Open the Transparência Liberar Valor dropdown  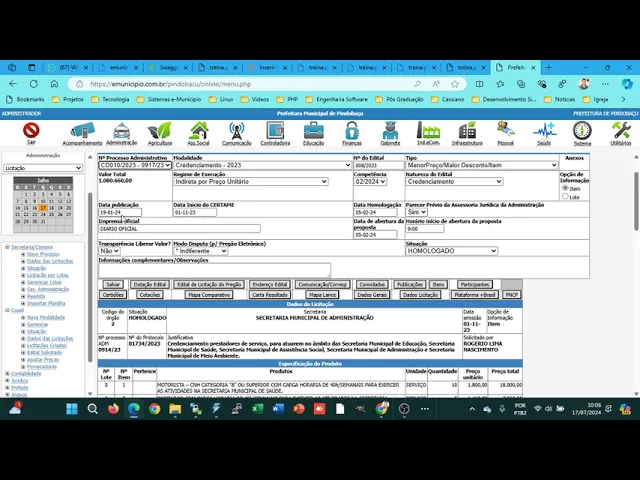[109, 251]
